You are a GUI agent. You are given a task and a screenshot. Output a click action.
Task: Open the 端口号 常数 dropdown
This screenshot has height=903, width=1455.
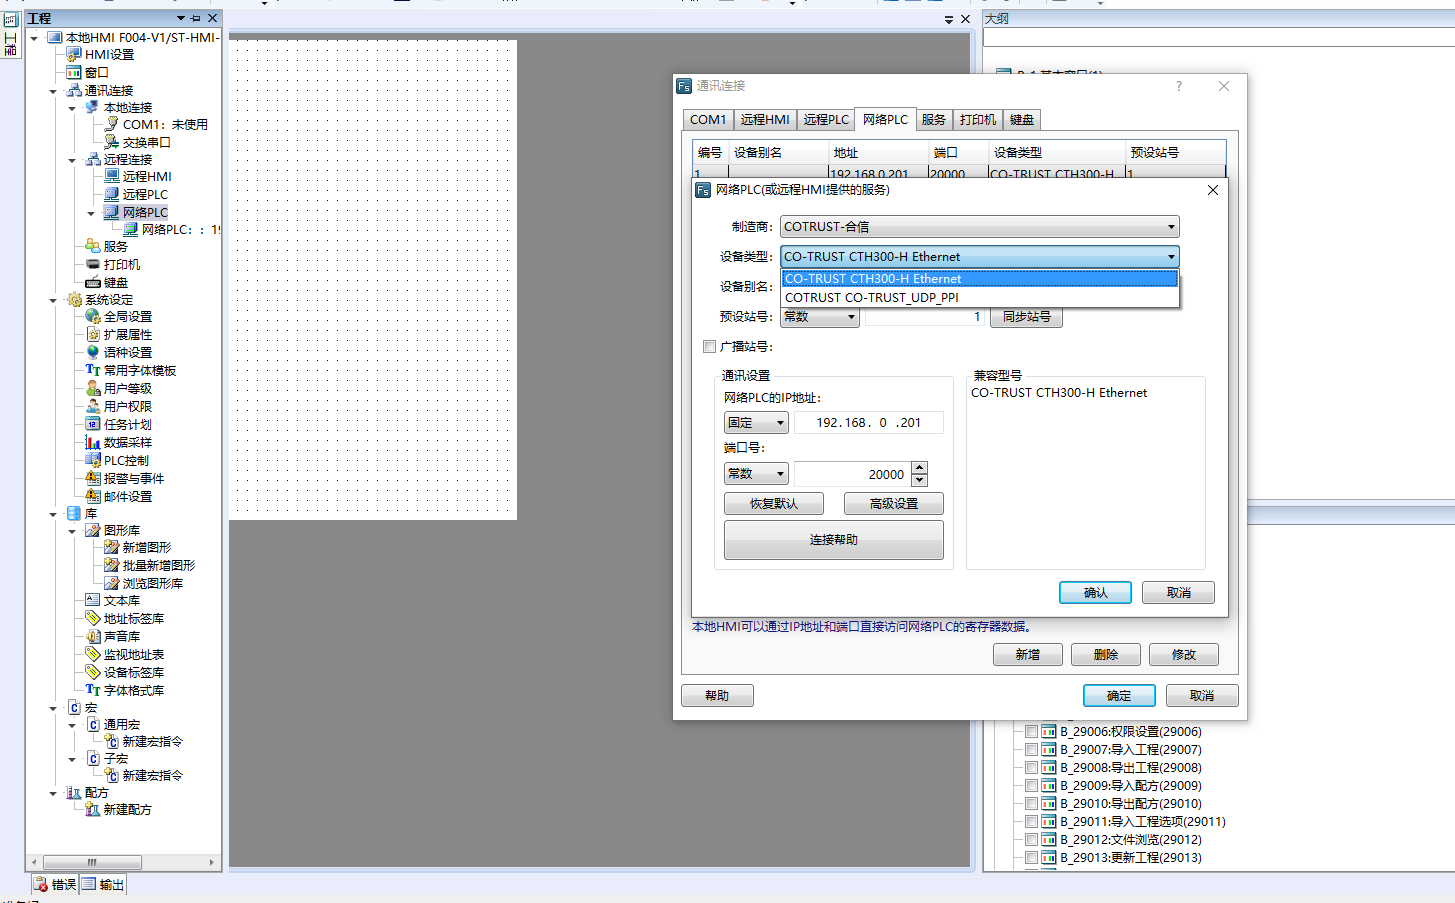(757, 474)
